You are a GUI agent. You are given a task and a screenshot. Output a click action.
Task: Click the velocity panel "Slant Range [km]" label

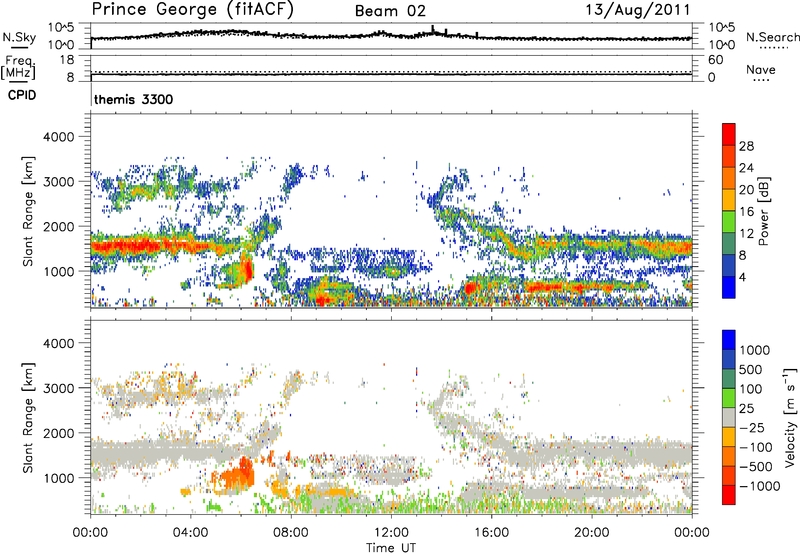click(x=28, y=417)
